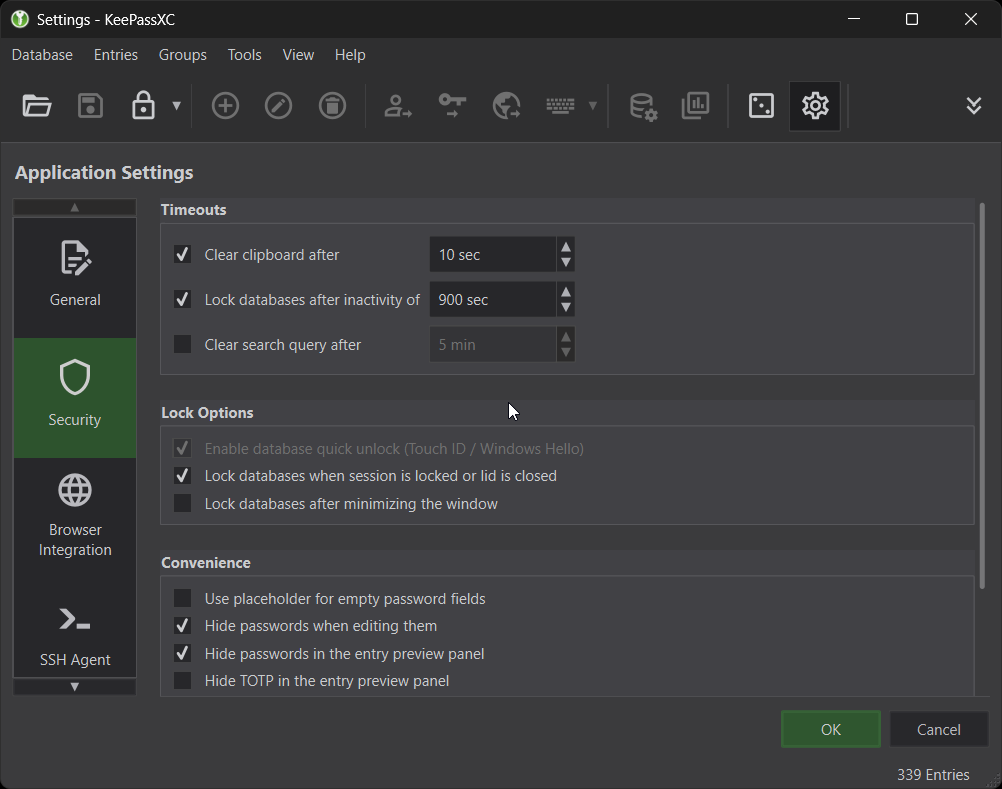Click the 339 Entries status text

coord(933,774)
